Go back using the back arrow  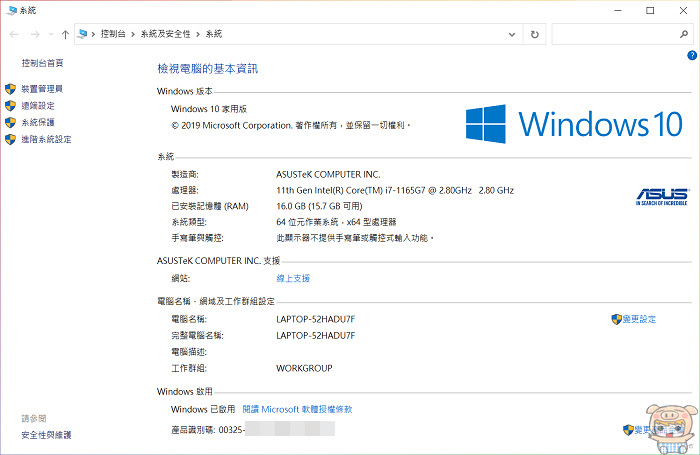pyautogui.click(x=14, y=34)
